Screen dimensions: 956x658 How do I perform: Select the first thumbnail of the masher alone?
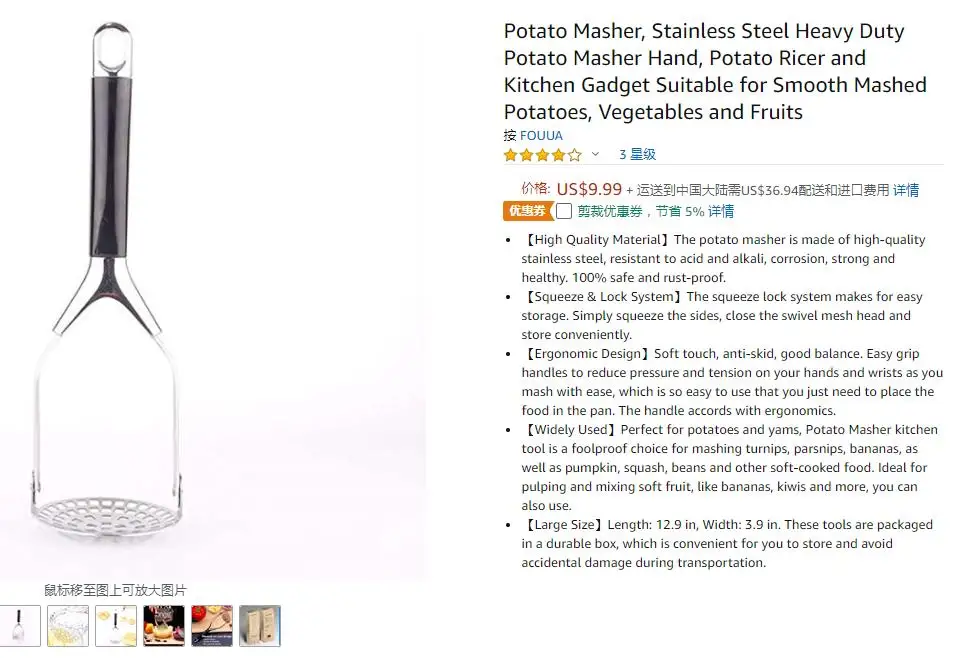coord(20,626)
